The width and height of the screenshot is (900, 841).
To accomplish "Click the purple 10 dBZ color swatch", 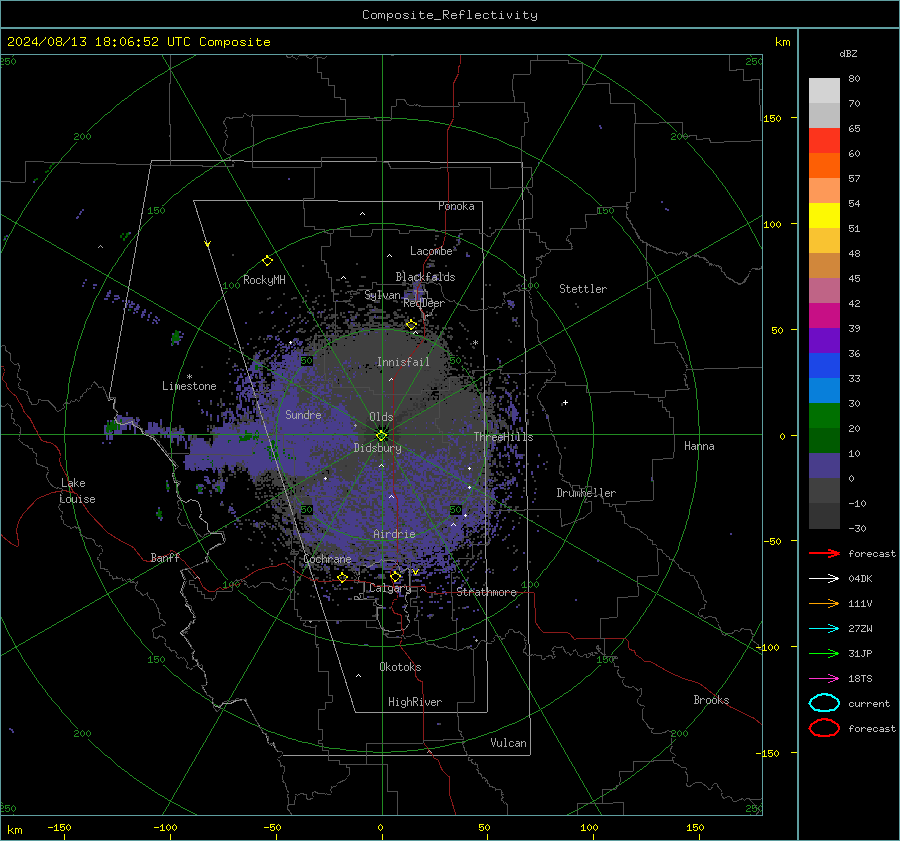I will coord(824,466).
